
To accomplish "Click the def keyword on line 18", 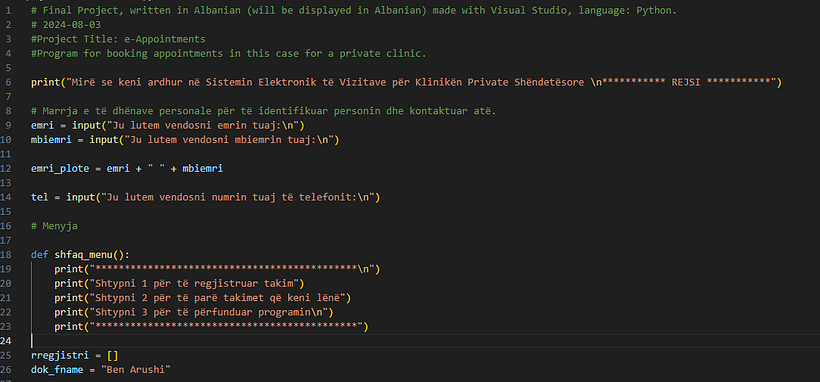I will [40, 255].
